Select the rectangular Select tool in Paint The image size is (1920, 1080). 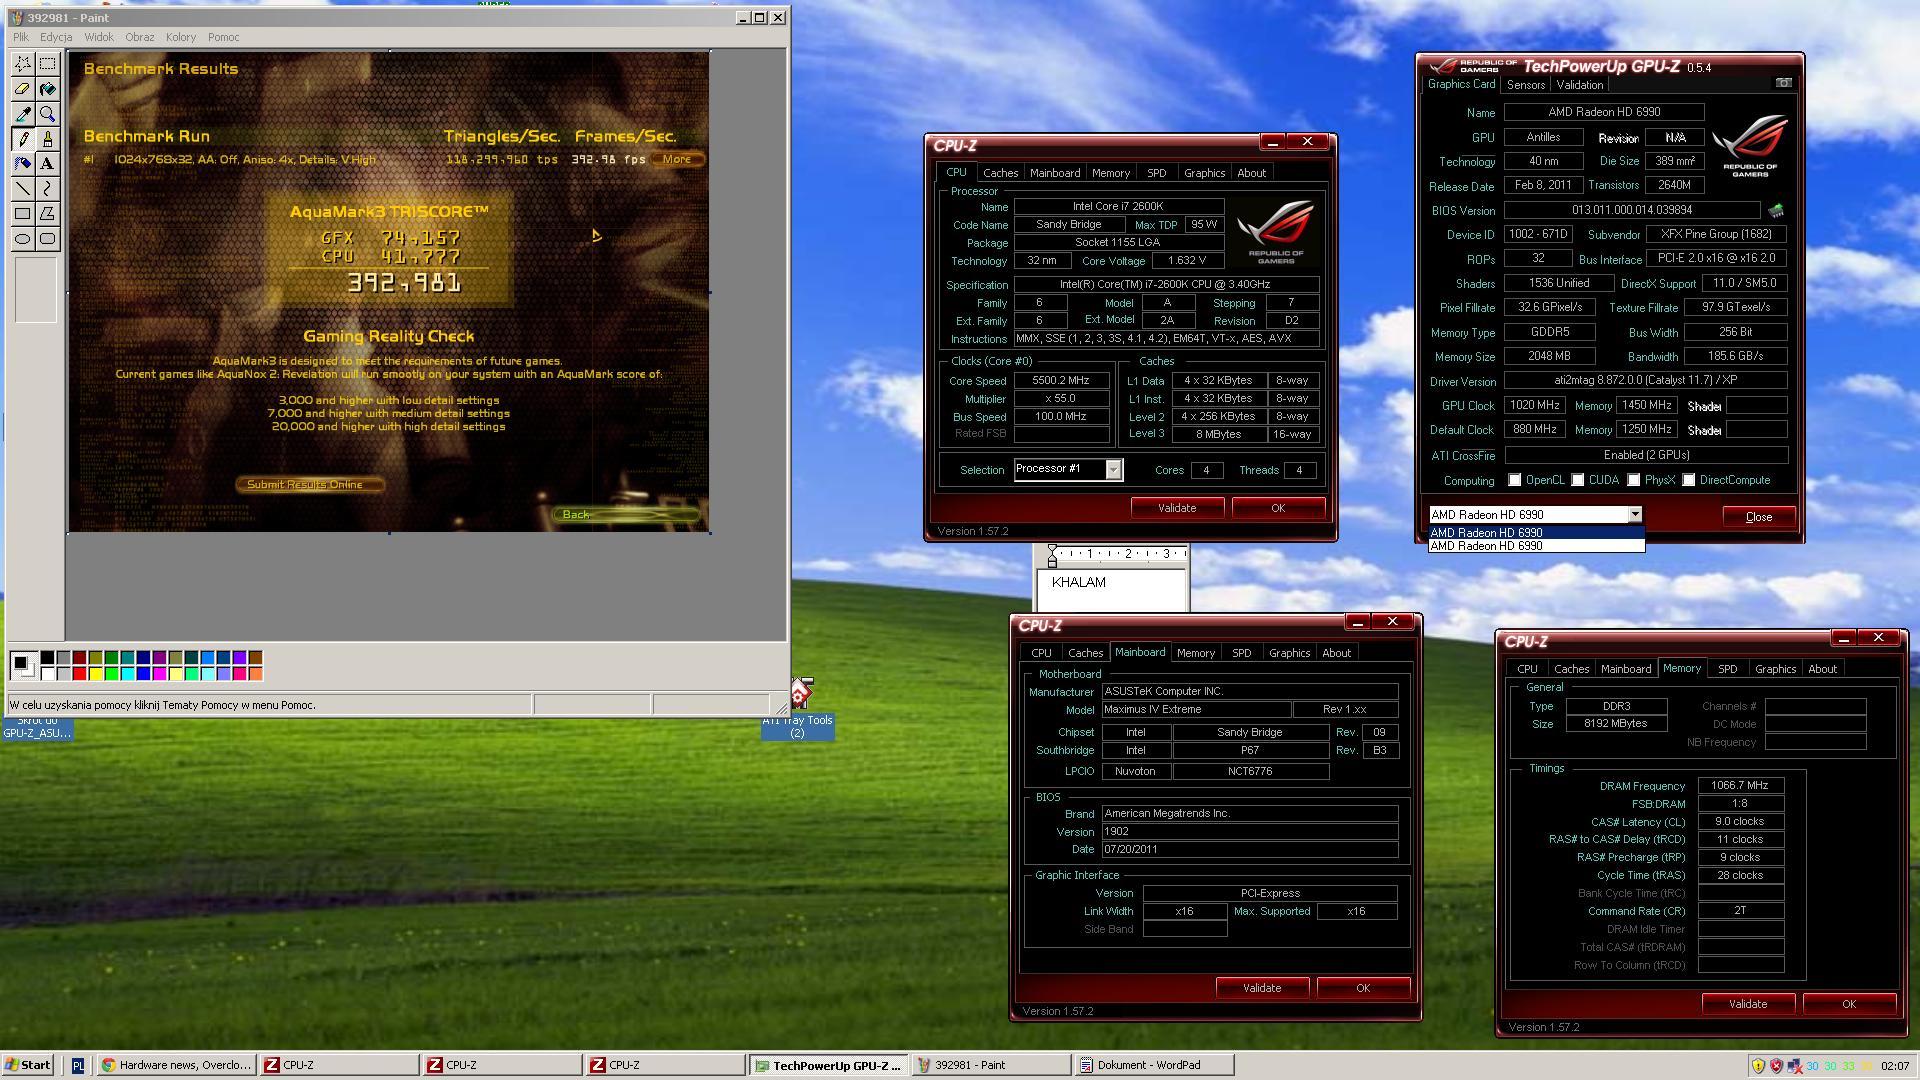tap(47, 64)
